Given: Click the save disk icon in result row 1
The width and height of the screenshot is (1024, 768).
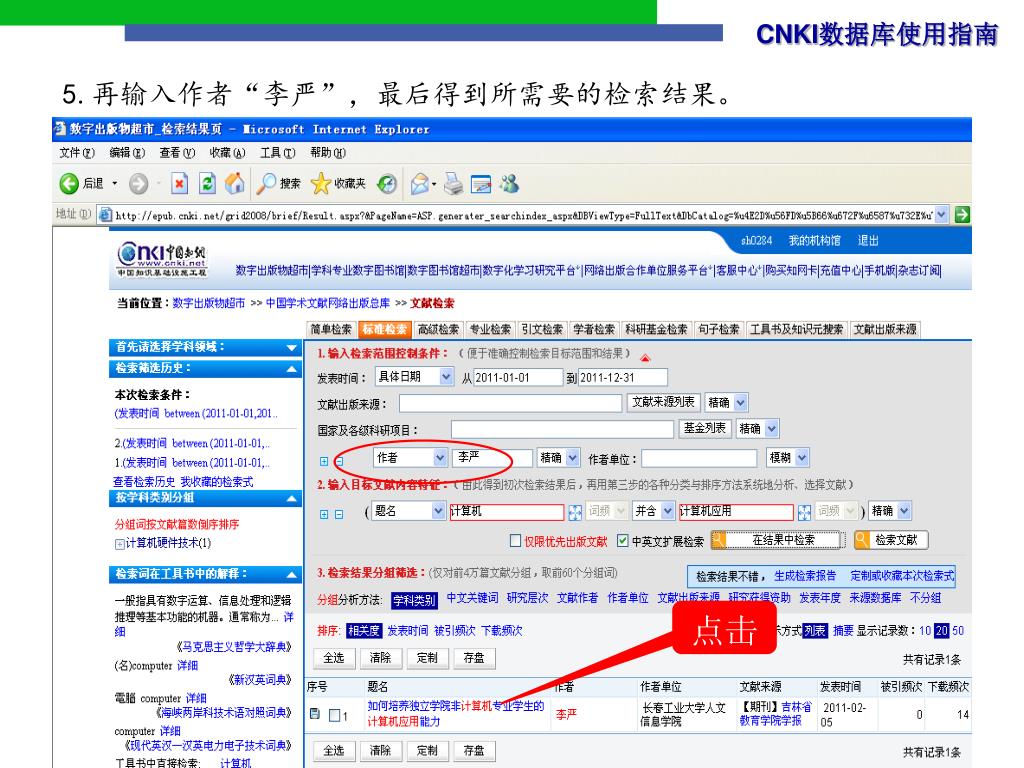Looking at the screenshot, I should point(315,714).
